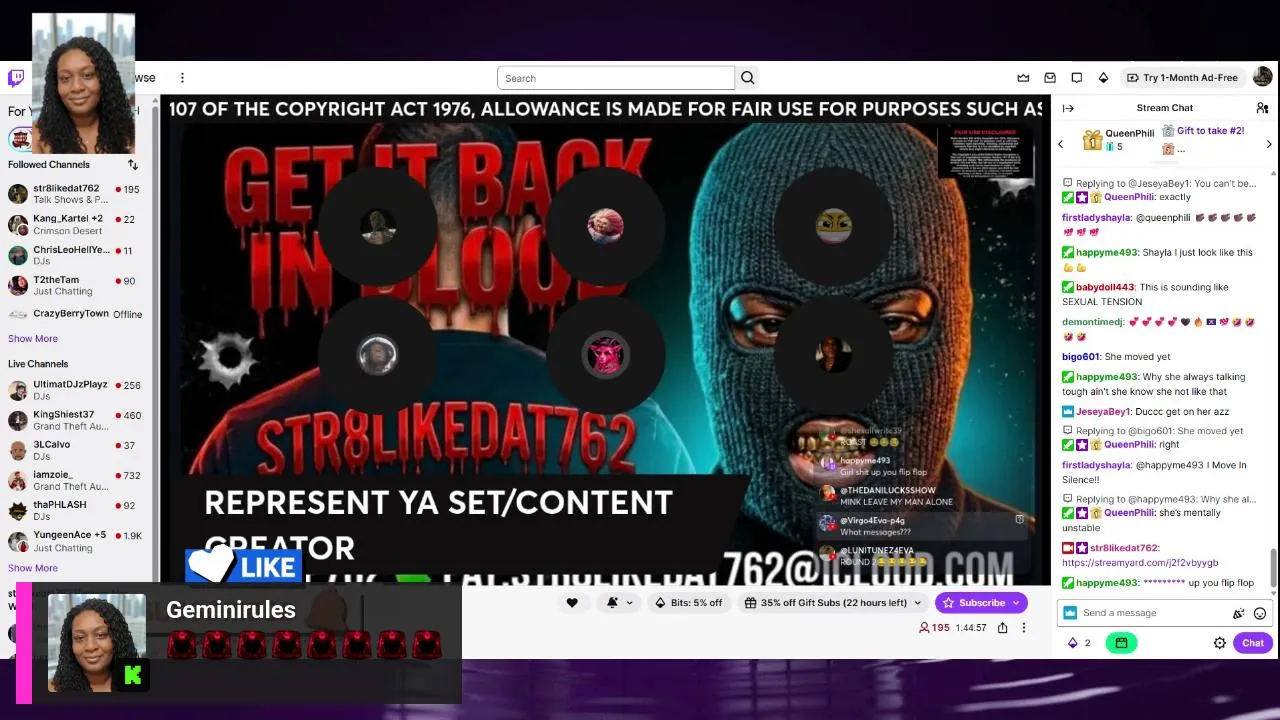1280x720 pixels.
Task: Click JeseyaBey1 username in chat
Action: [x=1103, y=412]
